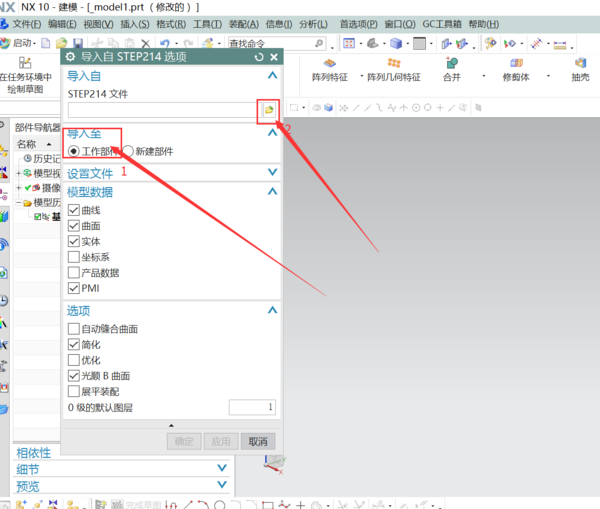Collapse dialog with small triangle above buttons
600x509 pixels.
click(171, 425)
